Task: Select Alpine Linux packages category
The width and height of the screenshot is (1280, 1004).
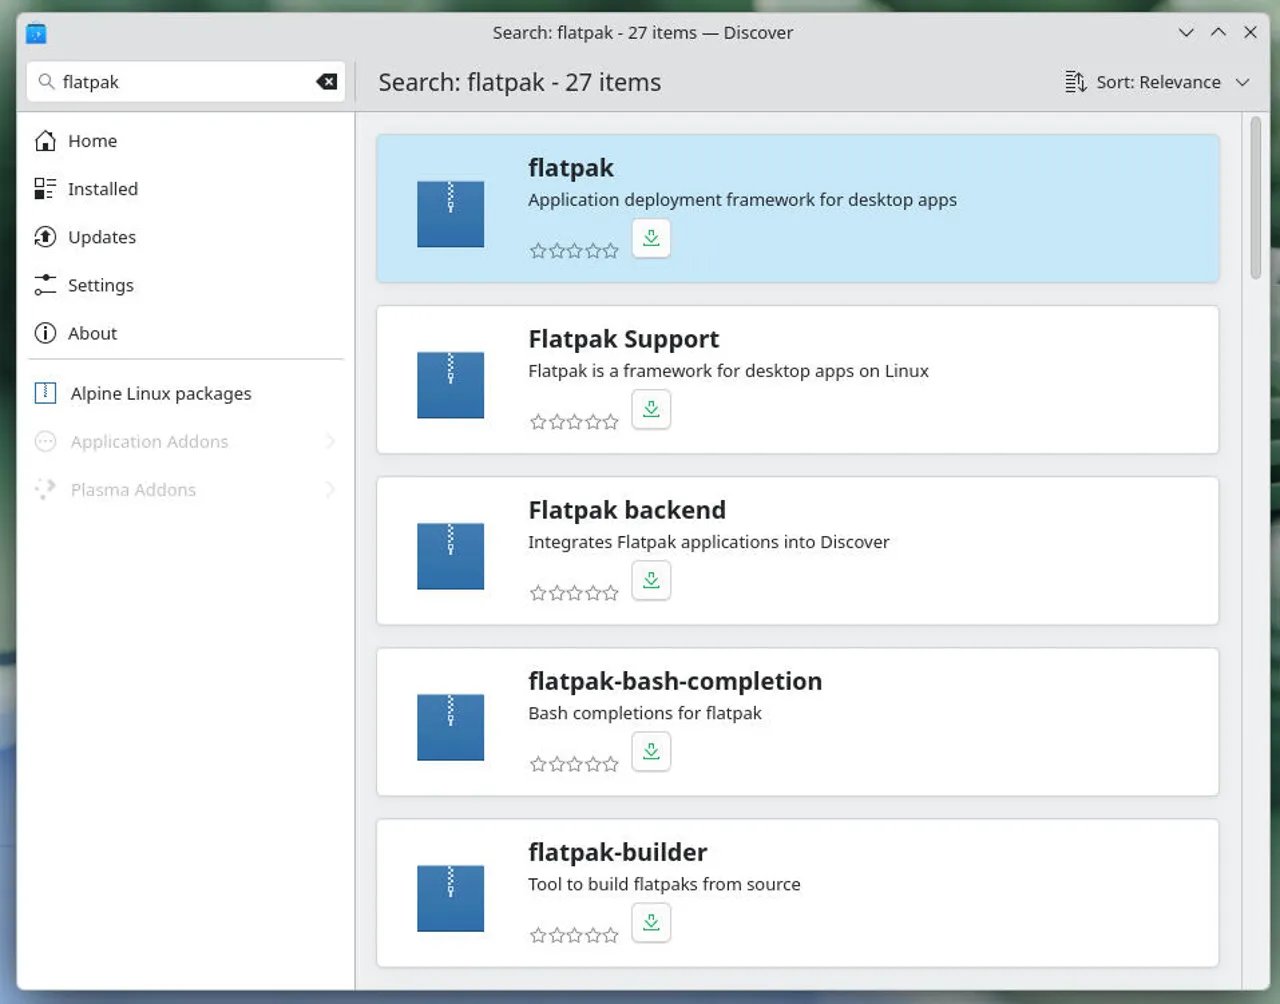Action: click(185, 393)
